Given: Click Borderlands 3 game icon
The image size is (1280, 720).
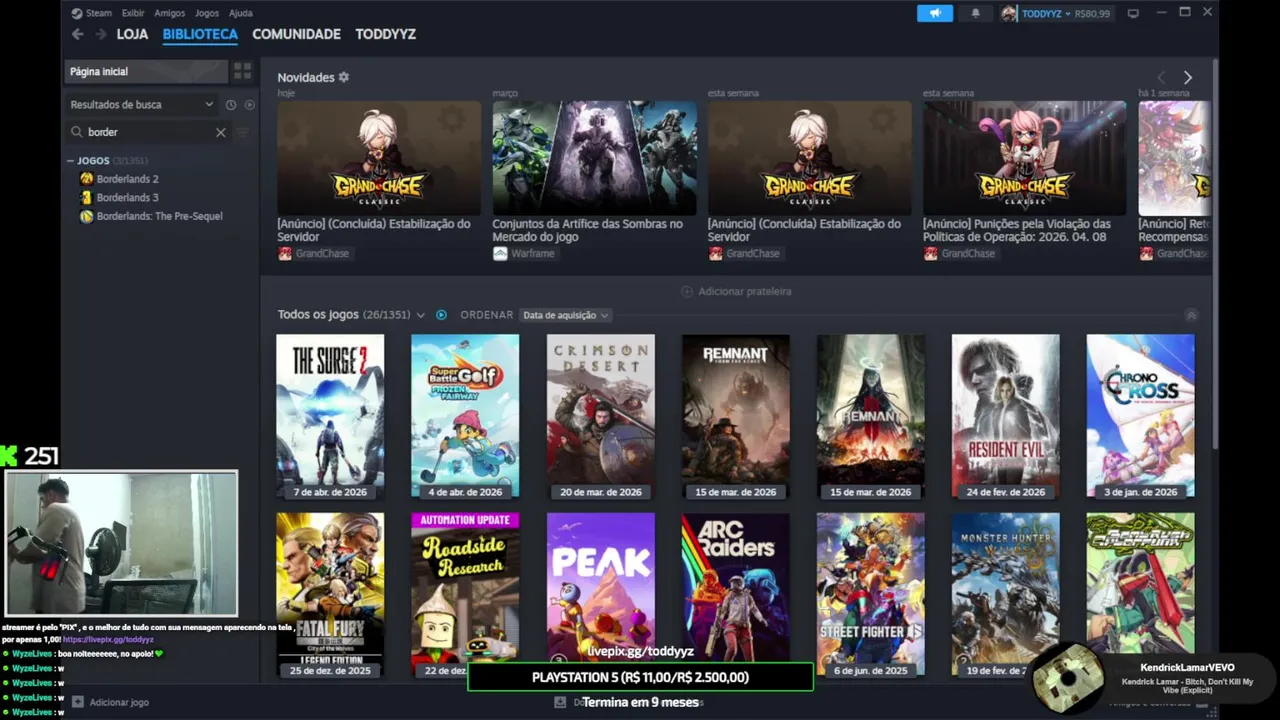Looking at the screenshot, I should [x=87, y=197].
